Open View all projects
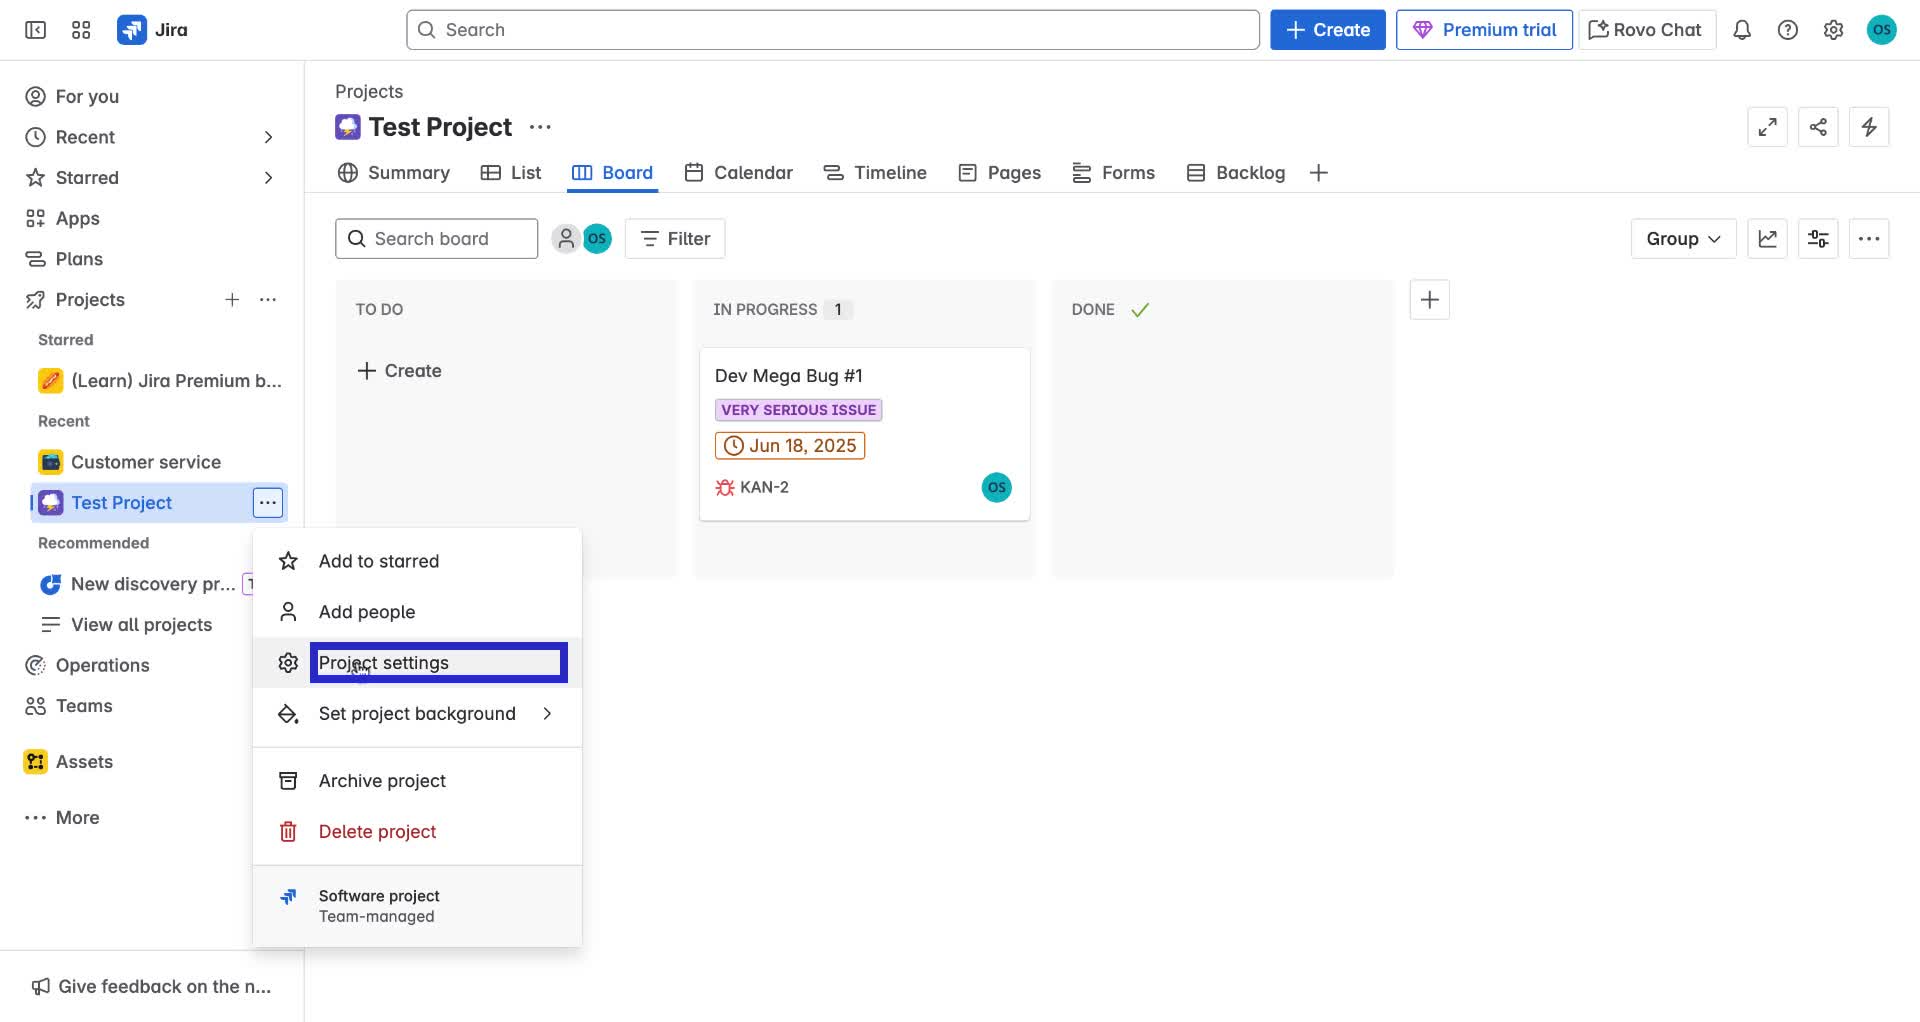The image size is (1920, 1022). pos(140,624)
